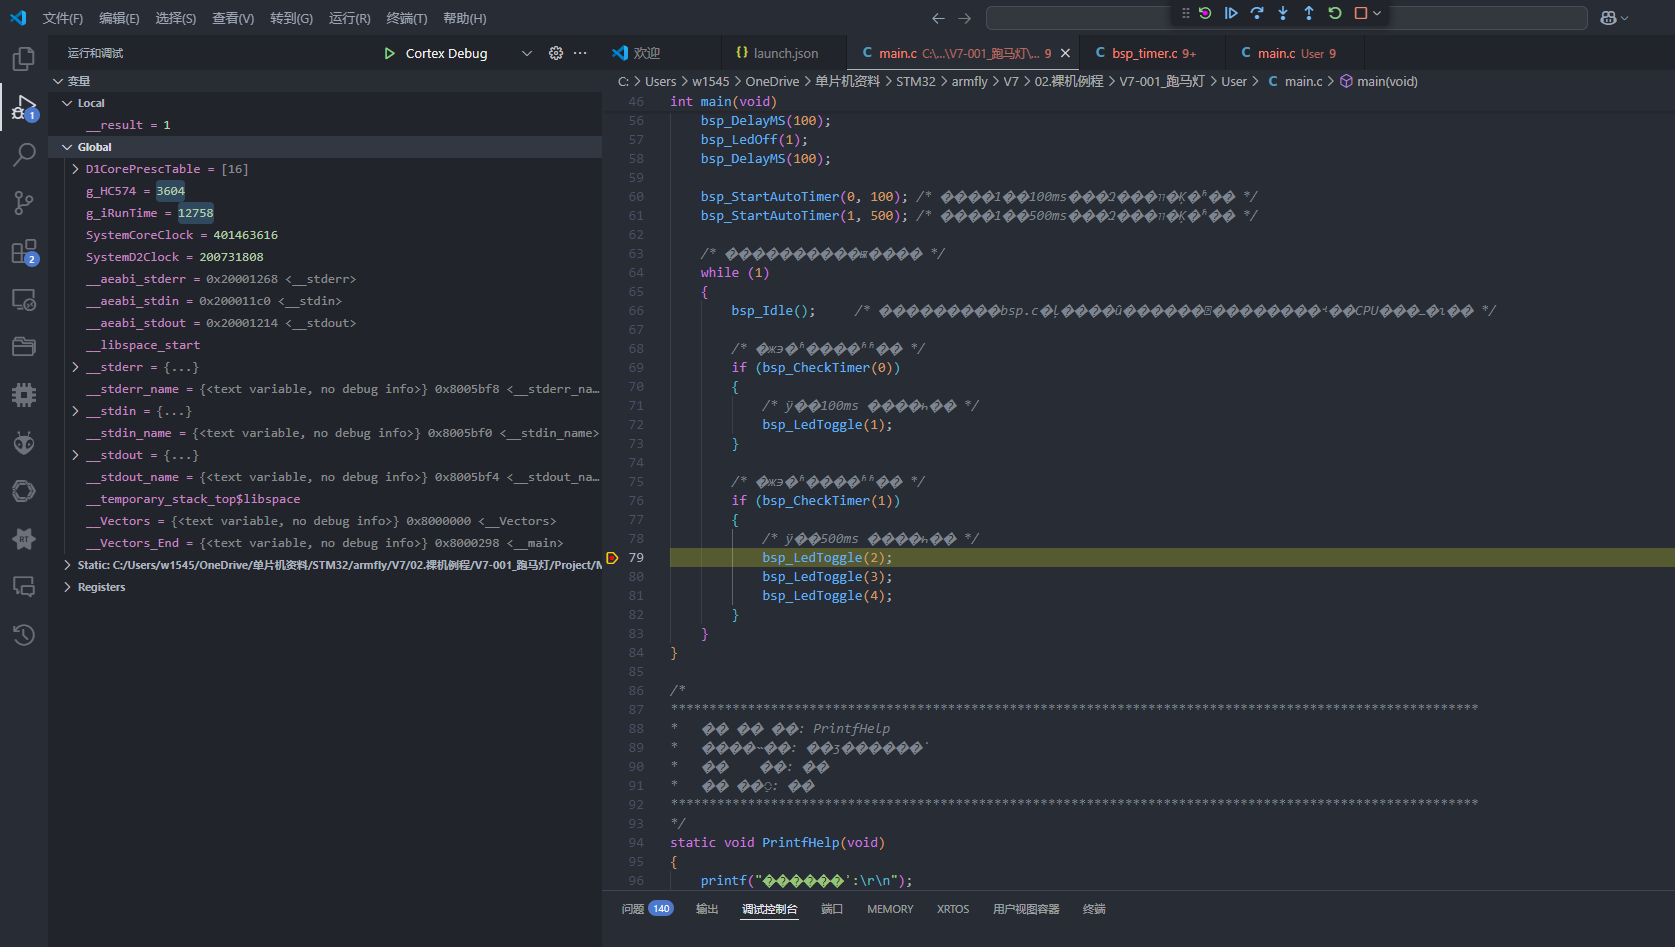Screen dimensions: 1675x947
Task: Collapse the Global scope
Action: pyautogui.click(x=67, y=147)
